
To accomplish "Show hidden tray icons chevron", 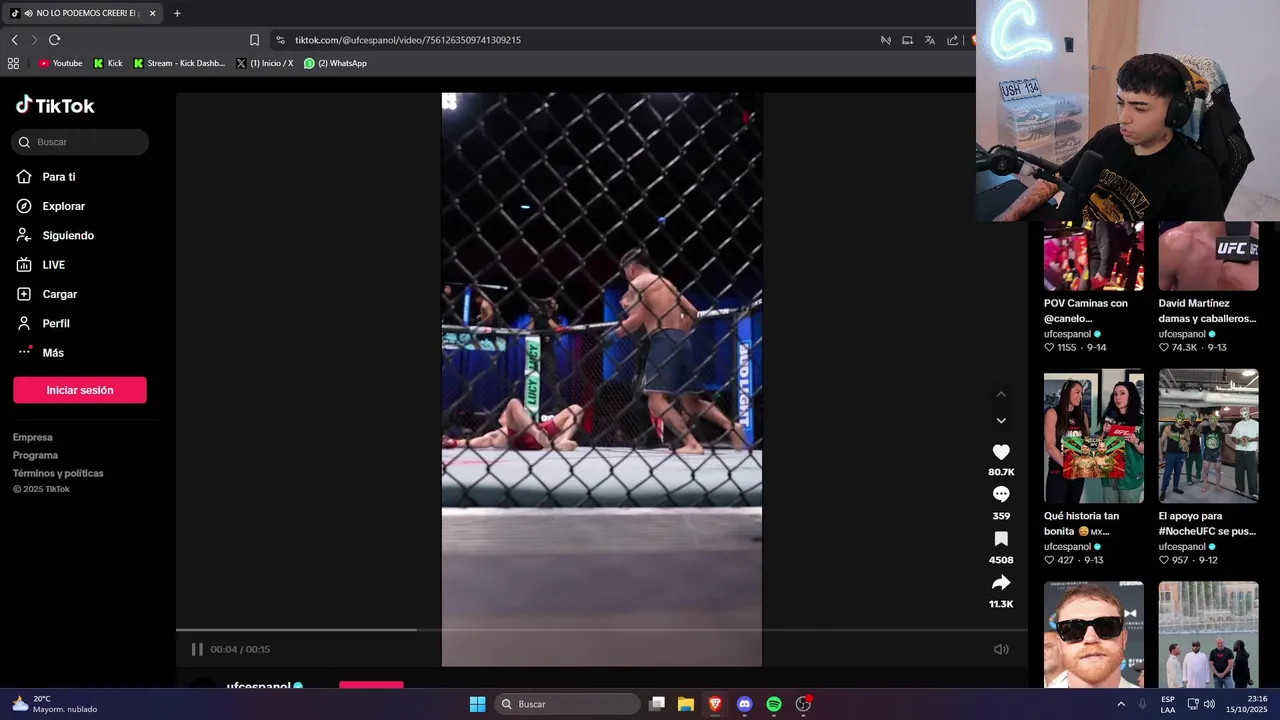I will [1121, 704].
